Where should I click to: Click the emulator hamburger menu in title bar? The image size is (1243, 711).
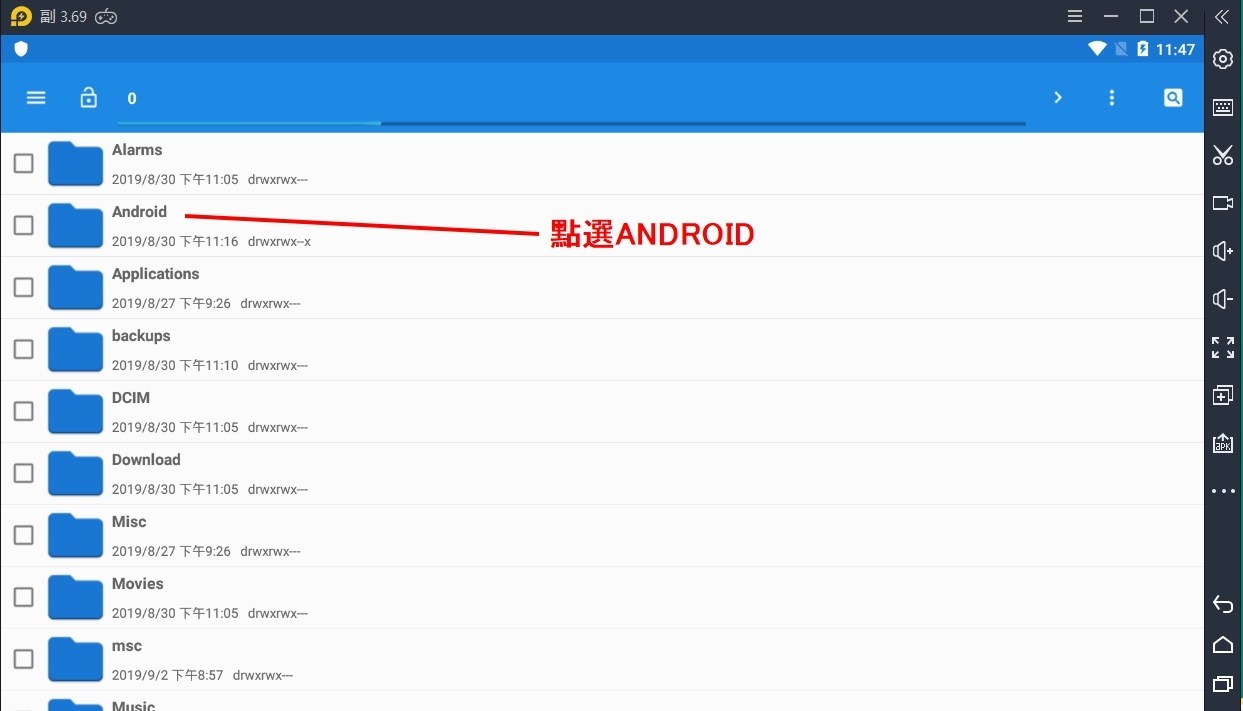[x=1075, y=17]
